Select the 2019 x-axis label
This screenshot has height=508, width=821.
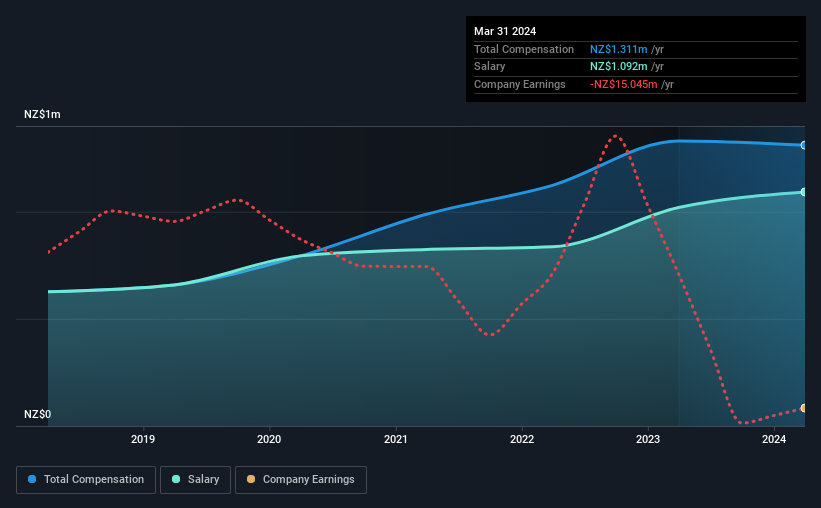coord(143,439)
